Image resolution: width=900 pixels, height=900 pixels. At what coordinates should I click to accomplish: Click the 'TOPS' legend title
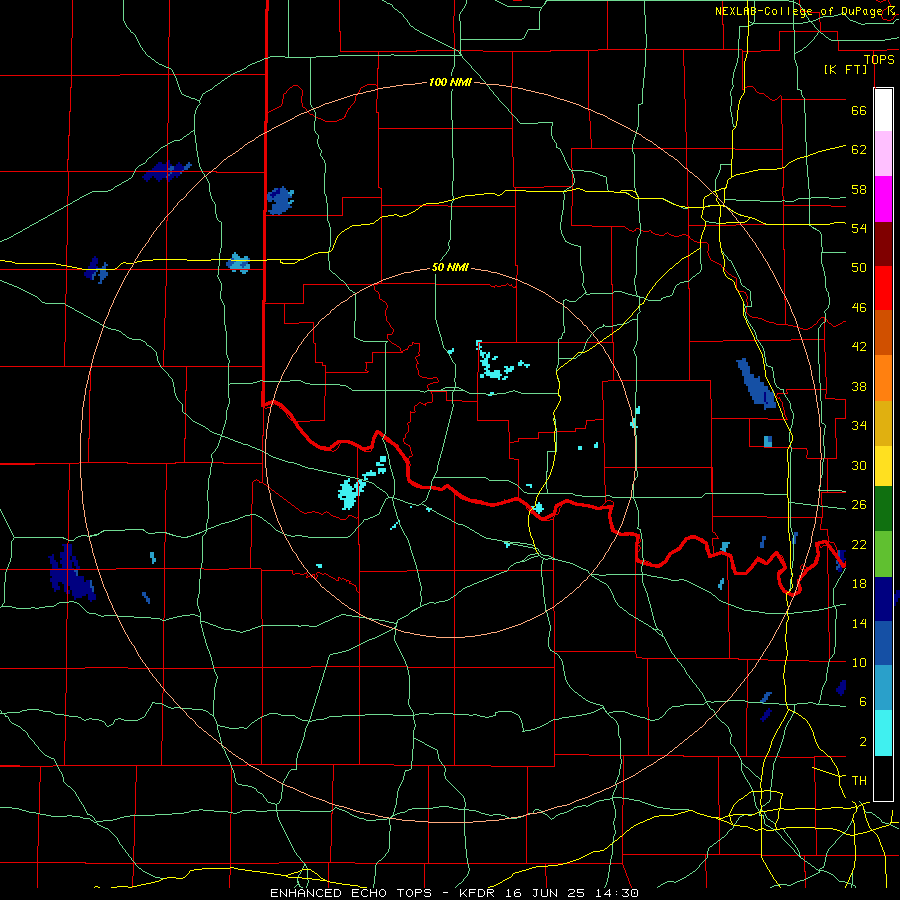point(879,60)
